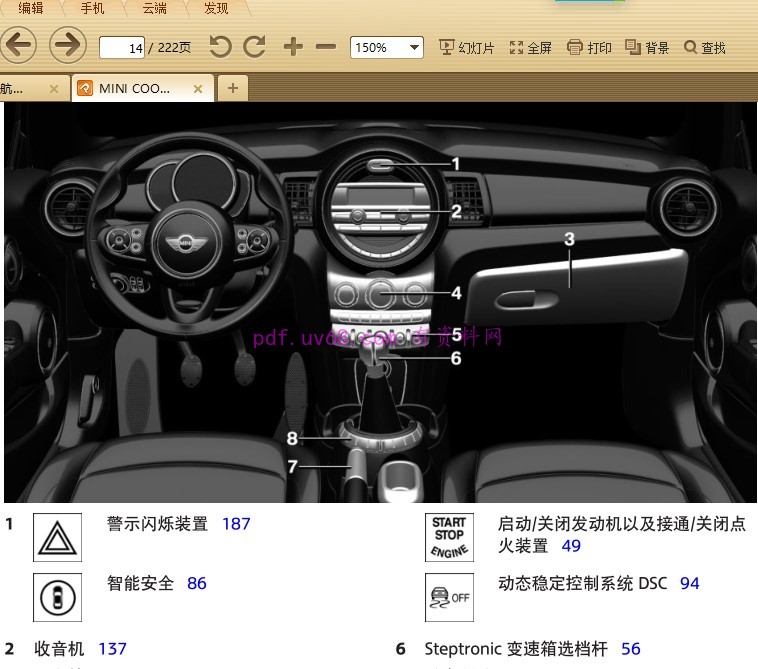Viewport: 758px width, 669px height.
Task: Enter full screen (全屏)
Action: point(530,47)
